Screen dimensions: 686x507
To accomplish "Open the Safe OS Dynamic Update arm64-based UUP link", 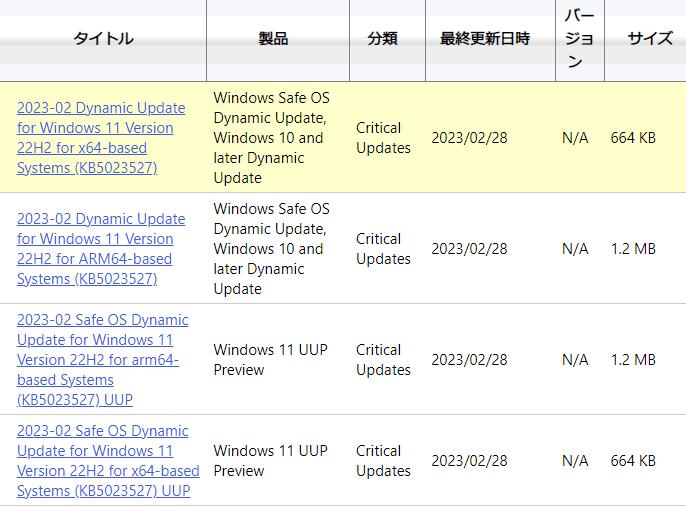I will pyautogui.click(x=103, y=360).
